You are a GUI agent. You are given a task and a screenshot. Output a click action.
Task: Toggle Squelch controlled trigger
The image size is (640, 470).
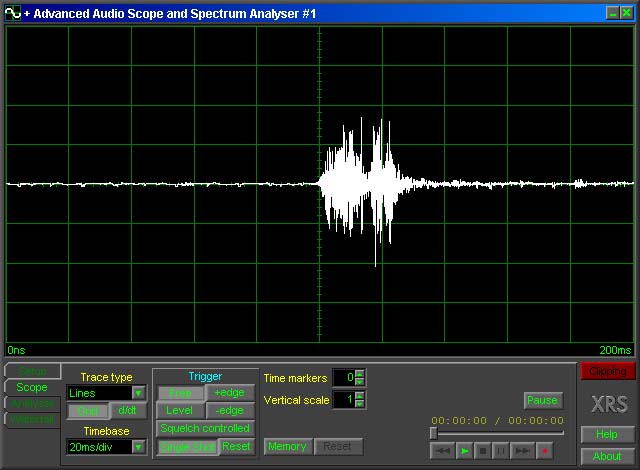[205, 428]
